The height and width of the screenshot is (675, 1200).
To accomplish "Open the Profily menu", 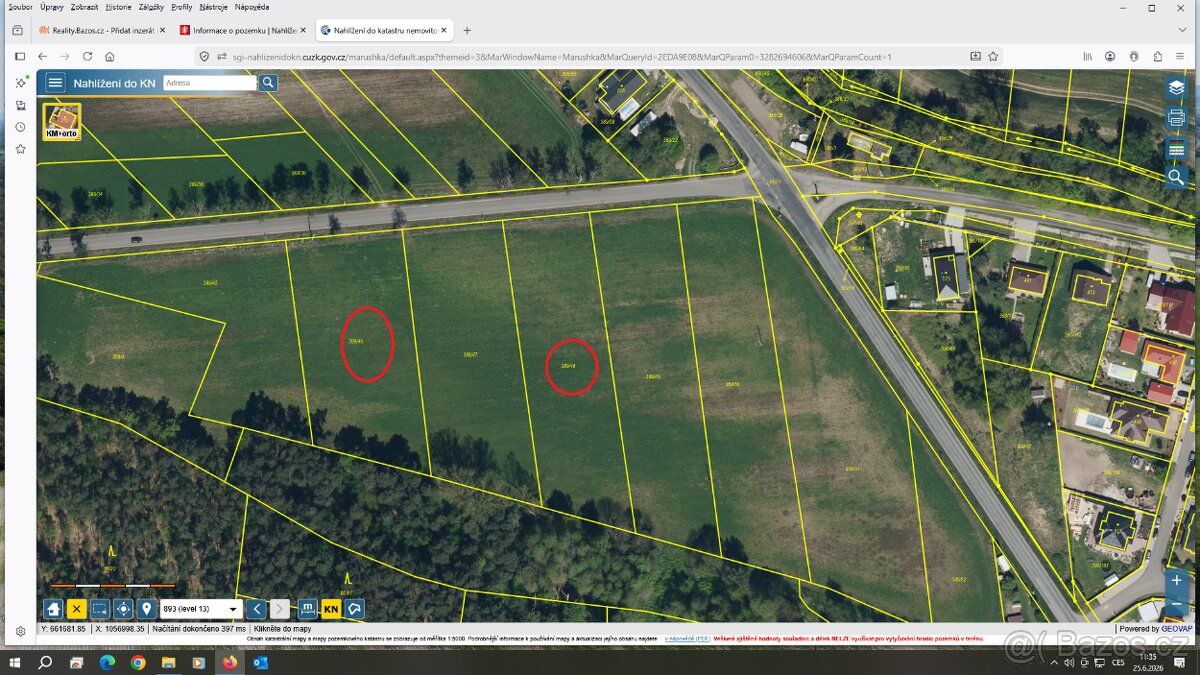I will click(x=182, y=7).
